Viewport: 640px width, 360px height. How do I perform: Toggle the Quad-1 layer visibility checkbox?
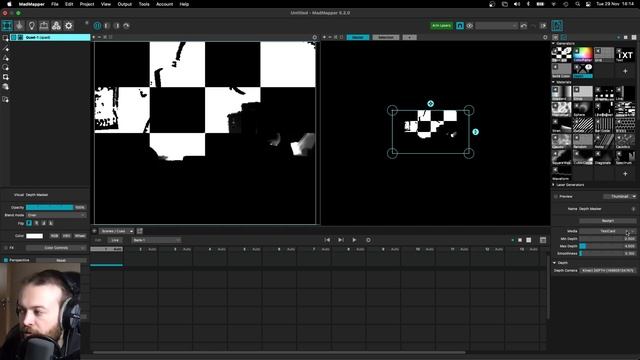click(13, 37)
